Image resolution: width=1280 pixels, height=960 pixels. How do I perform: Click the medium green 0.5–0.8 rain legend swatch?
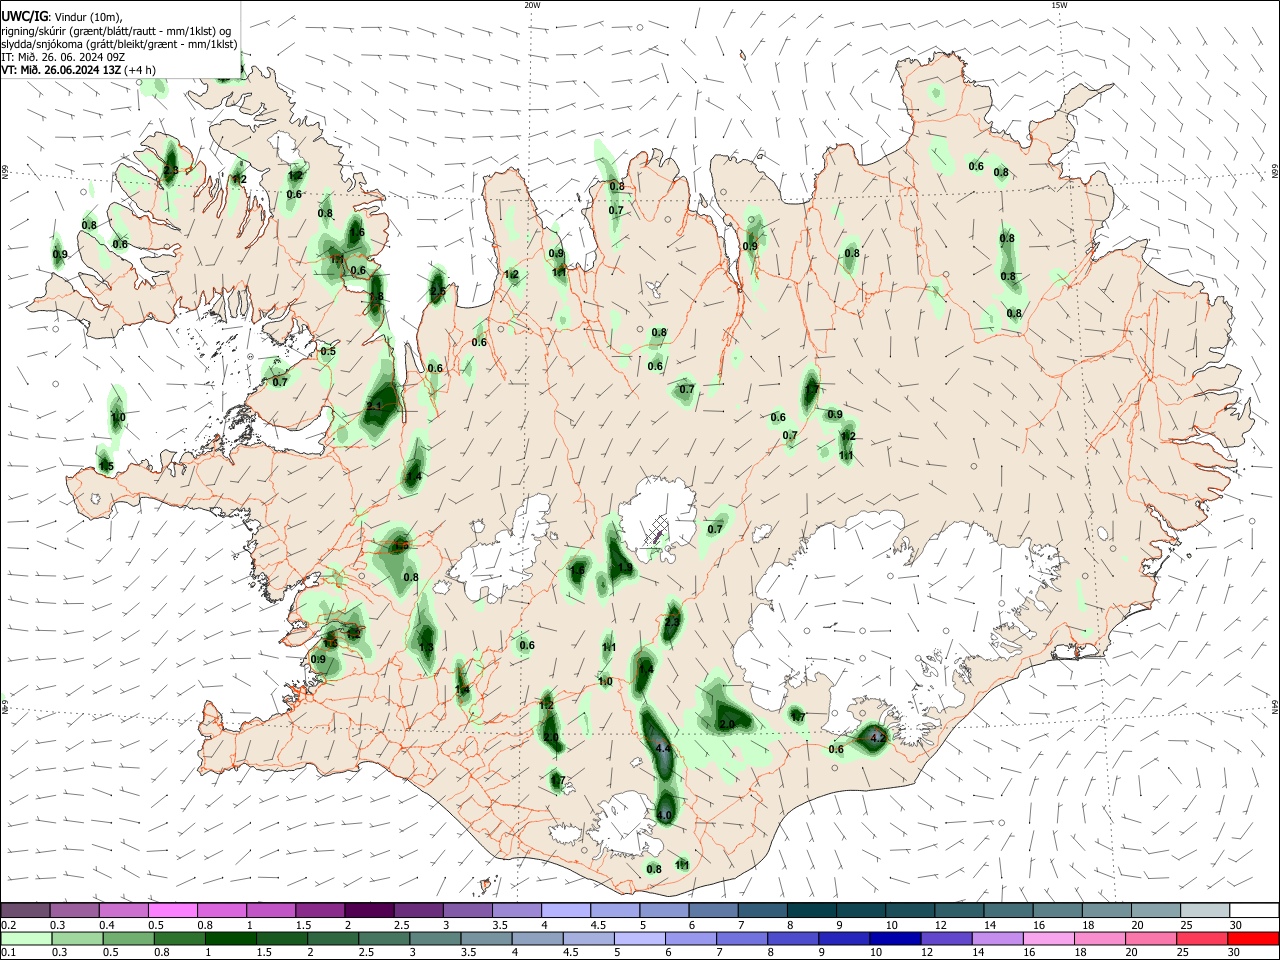point(128,939)
